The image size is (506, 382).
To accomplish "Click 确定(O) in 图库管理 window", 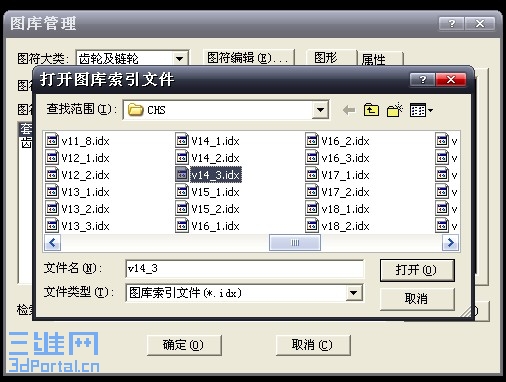I will coord(184,345).
